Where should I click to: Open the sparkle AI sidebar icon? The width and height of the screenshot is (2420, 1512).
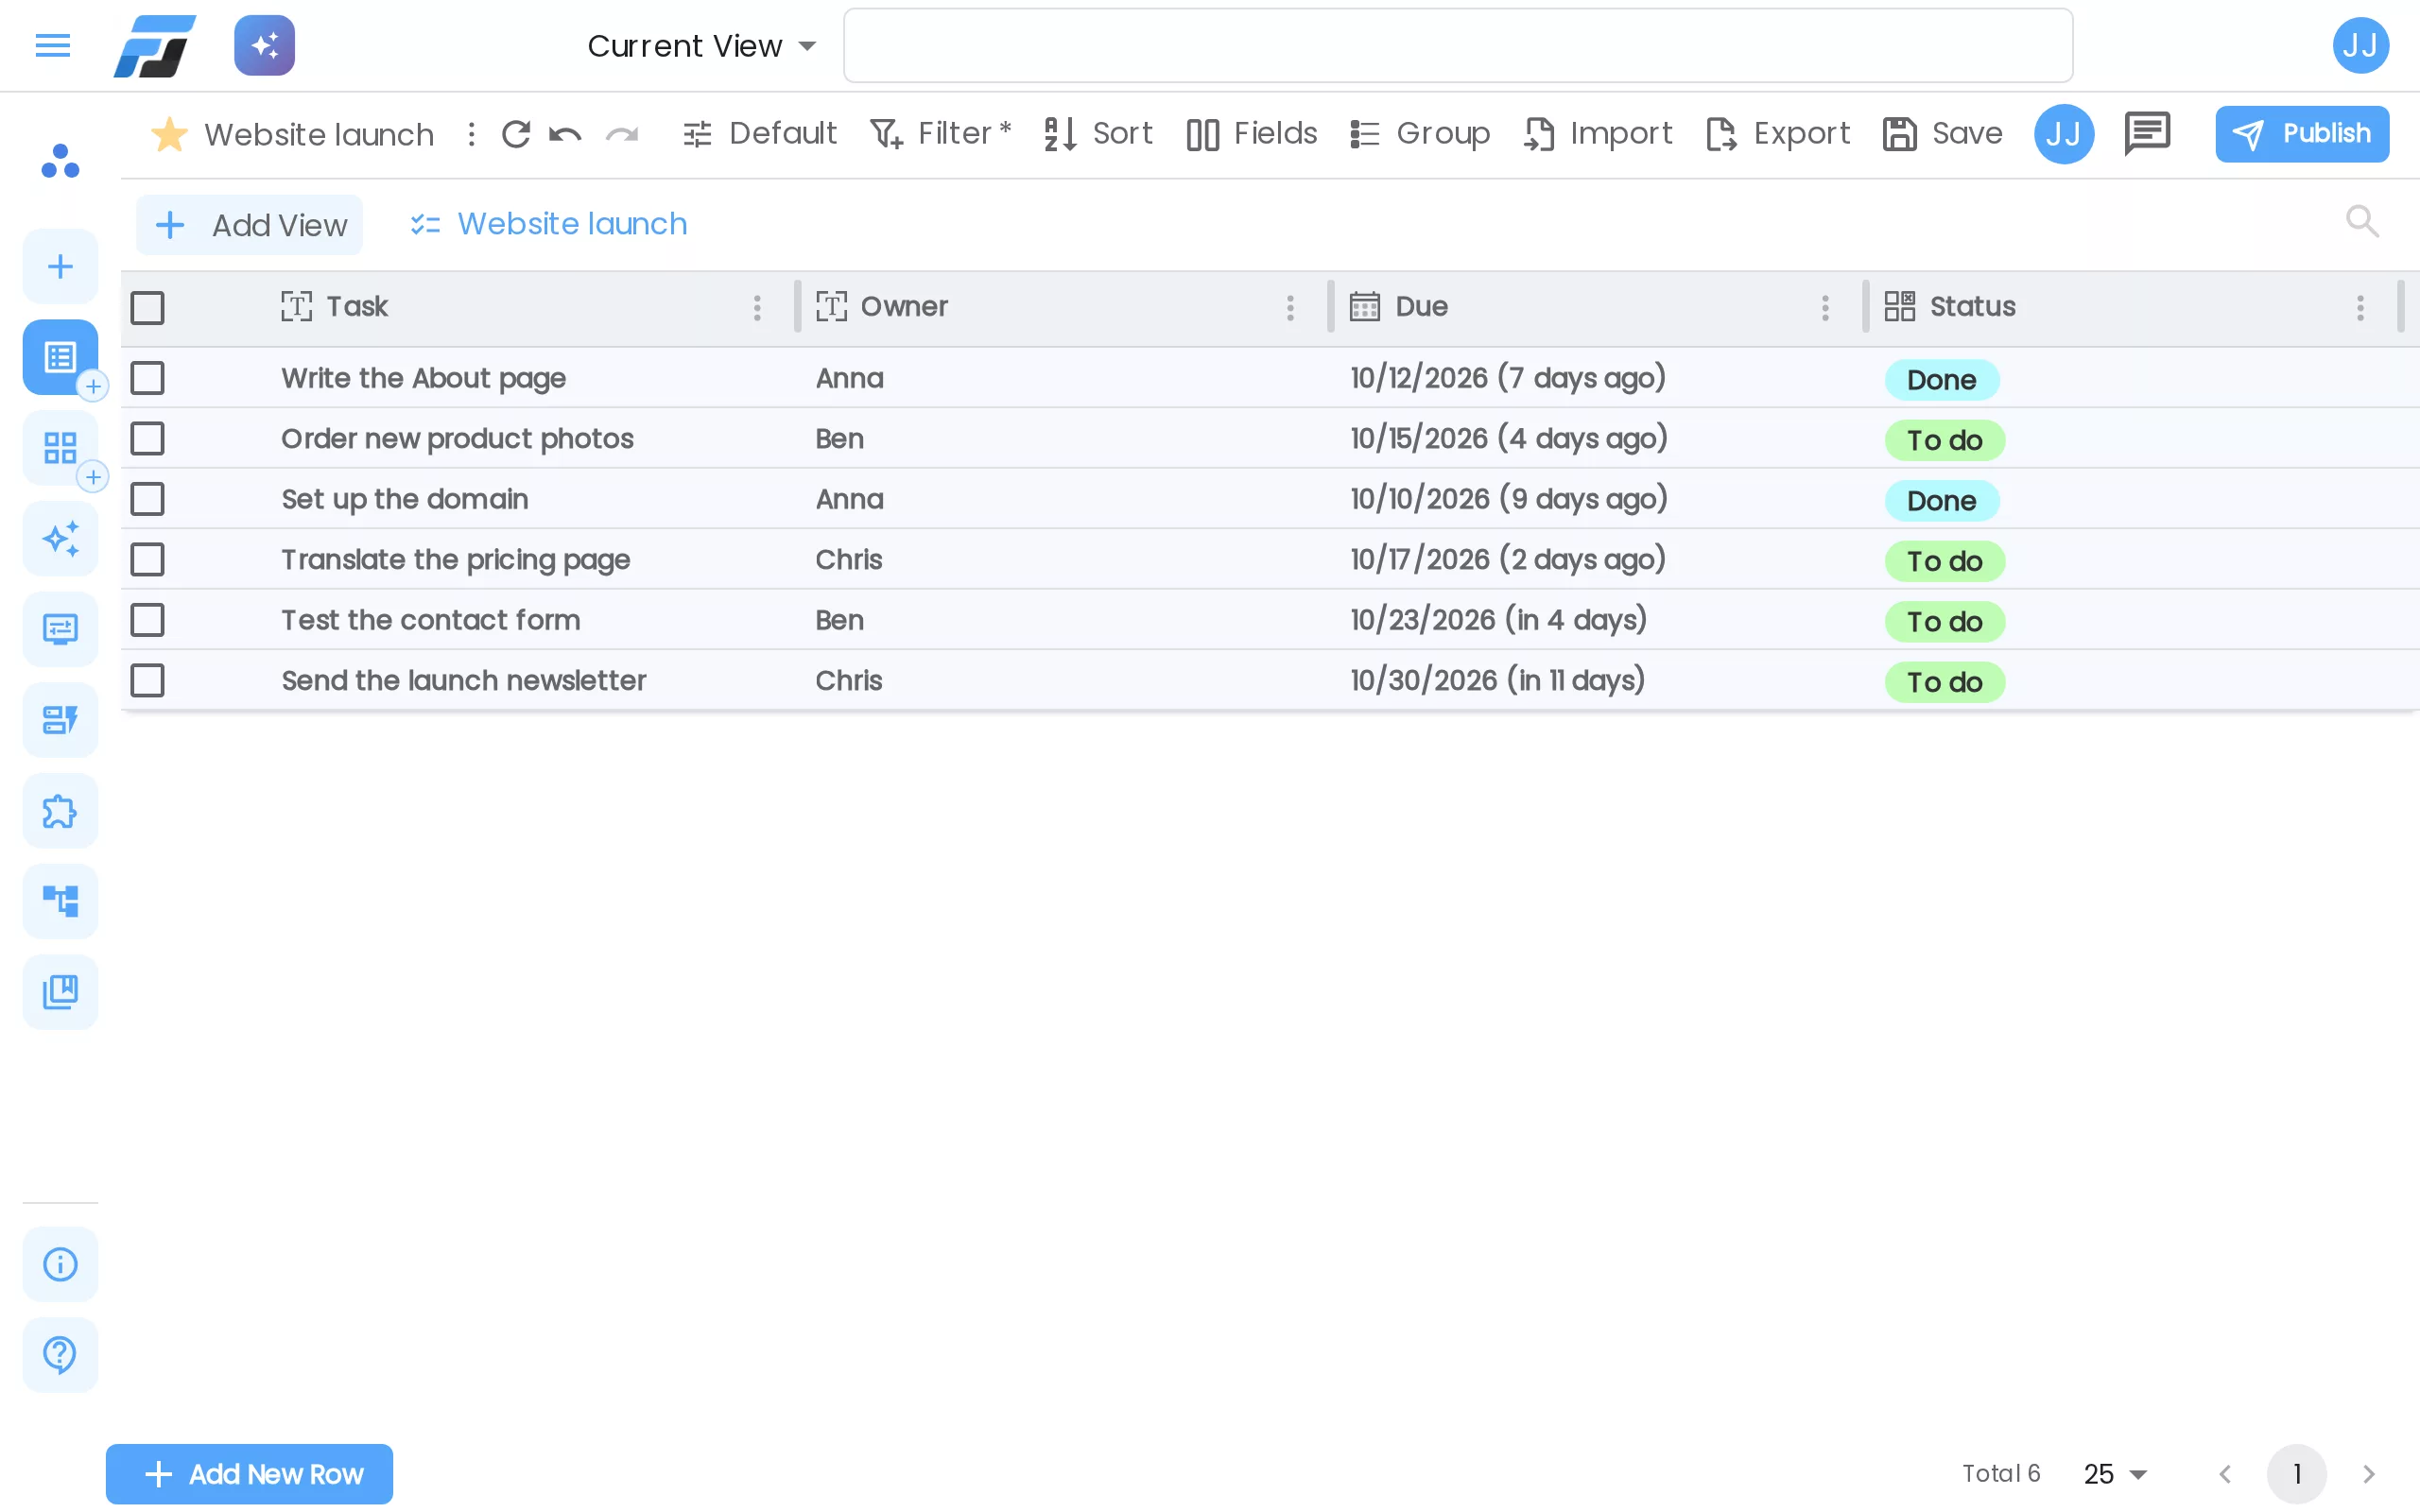coord(60,539)
